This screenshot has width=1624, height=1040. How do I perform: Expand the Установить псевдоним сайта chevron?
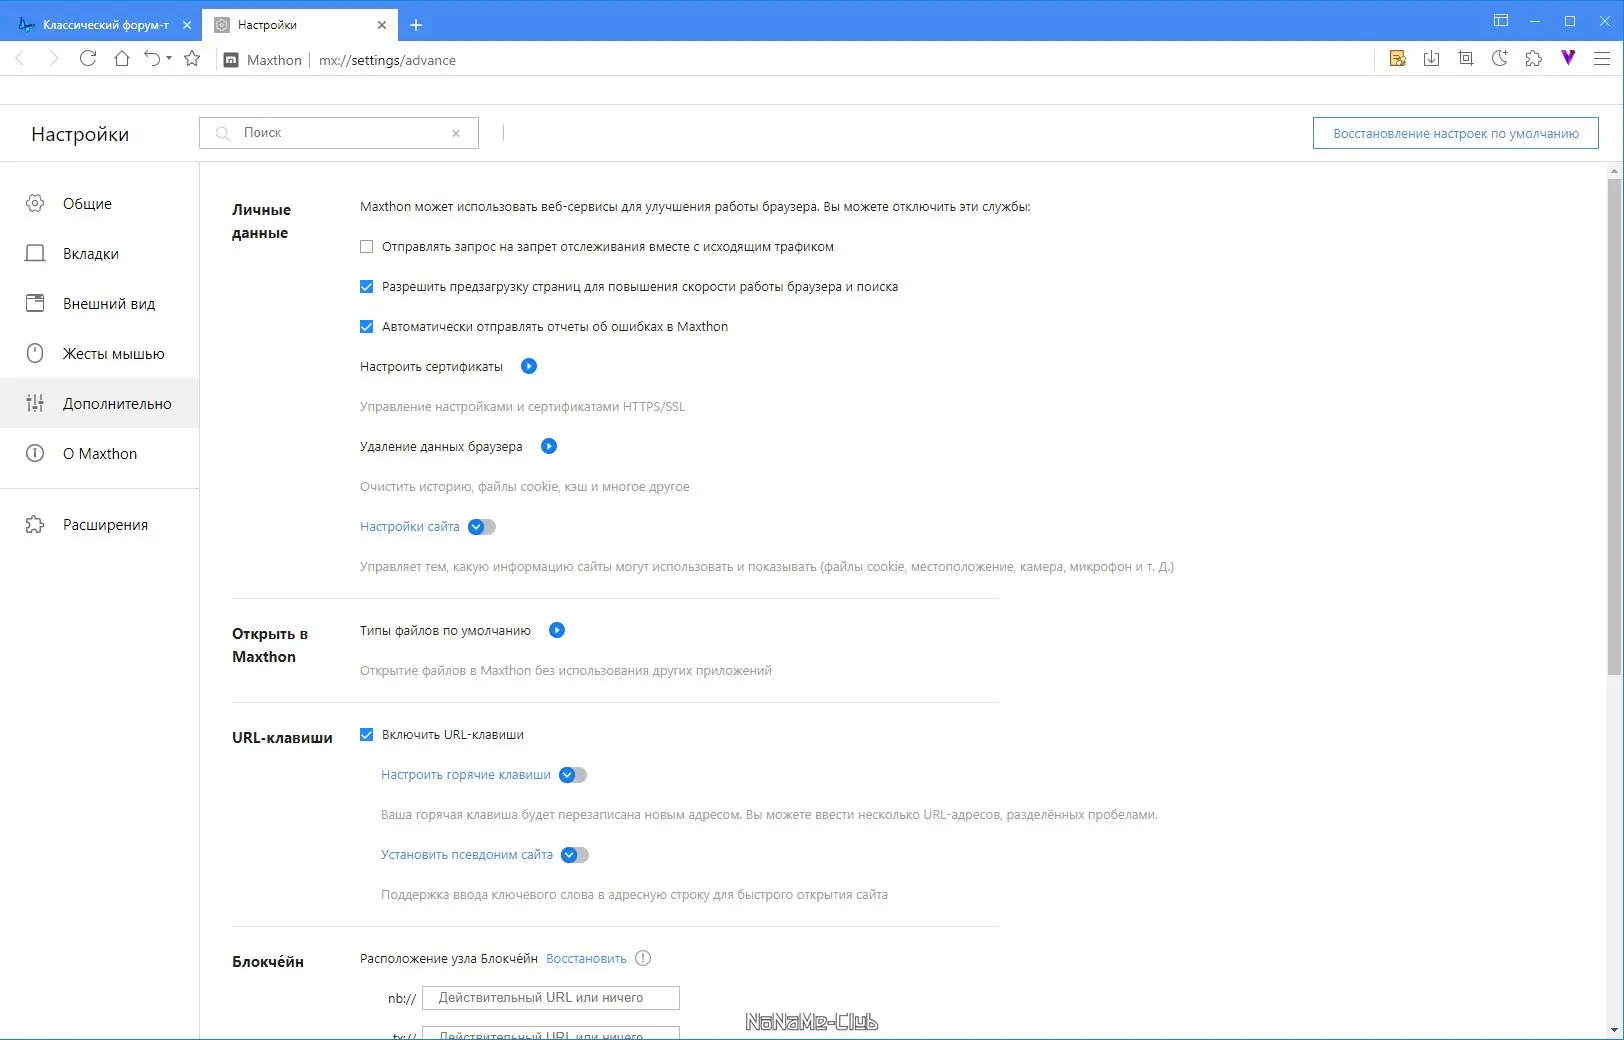pyautogui.click(x=574, y=854)
